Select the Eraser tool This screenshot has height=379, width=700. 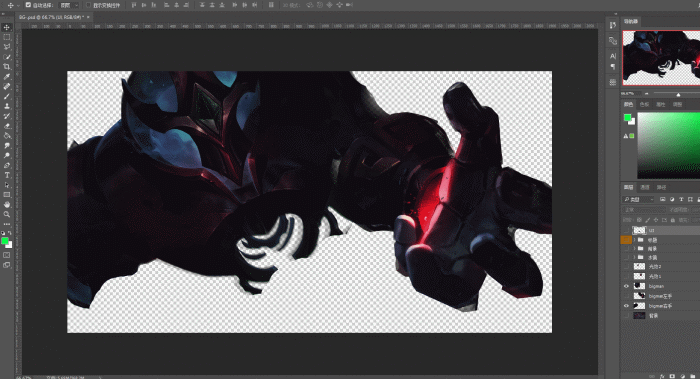(7, 125)
